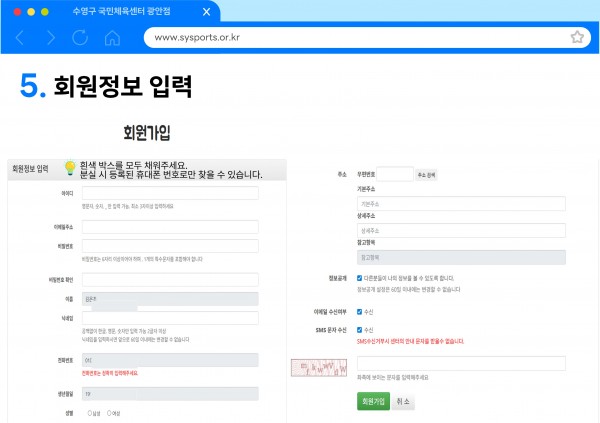Click the 주소 검색 button
600x423 pixels.
426,174
